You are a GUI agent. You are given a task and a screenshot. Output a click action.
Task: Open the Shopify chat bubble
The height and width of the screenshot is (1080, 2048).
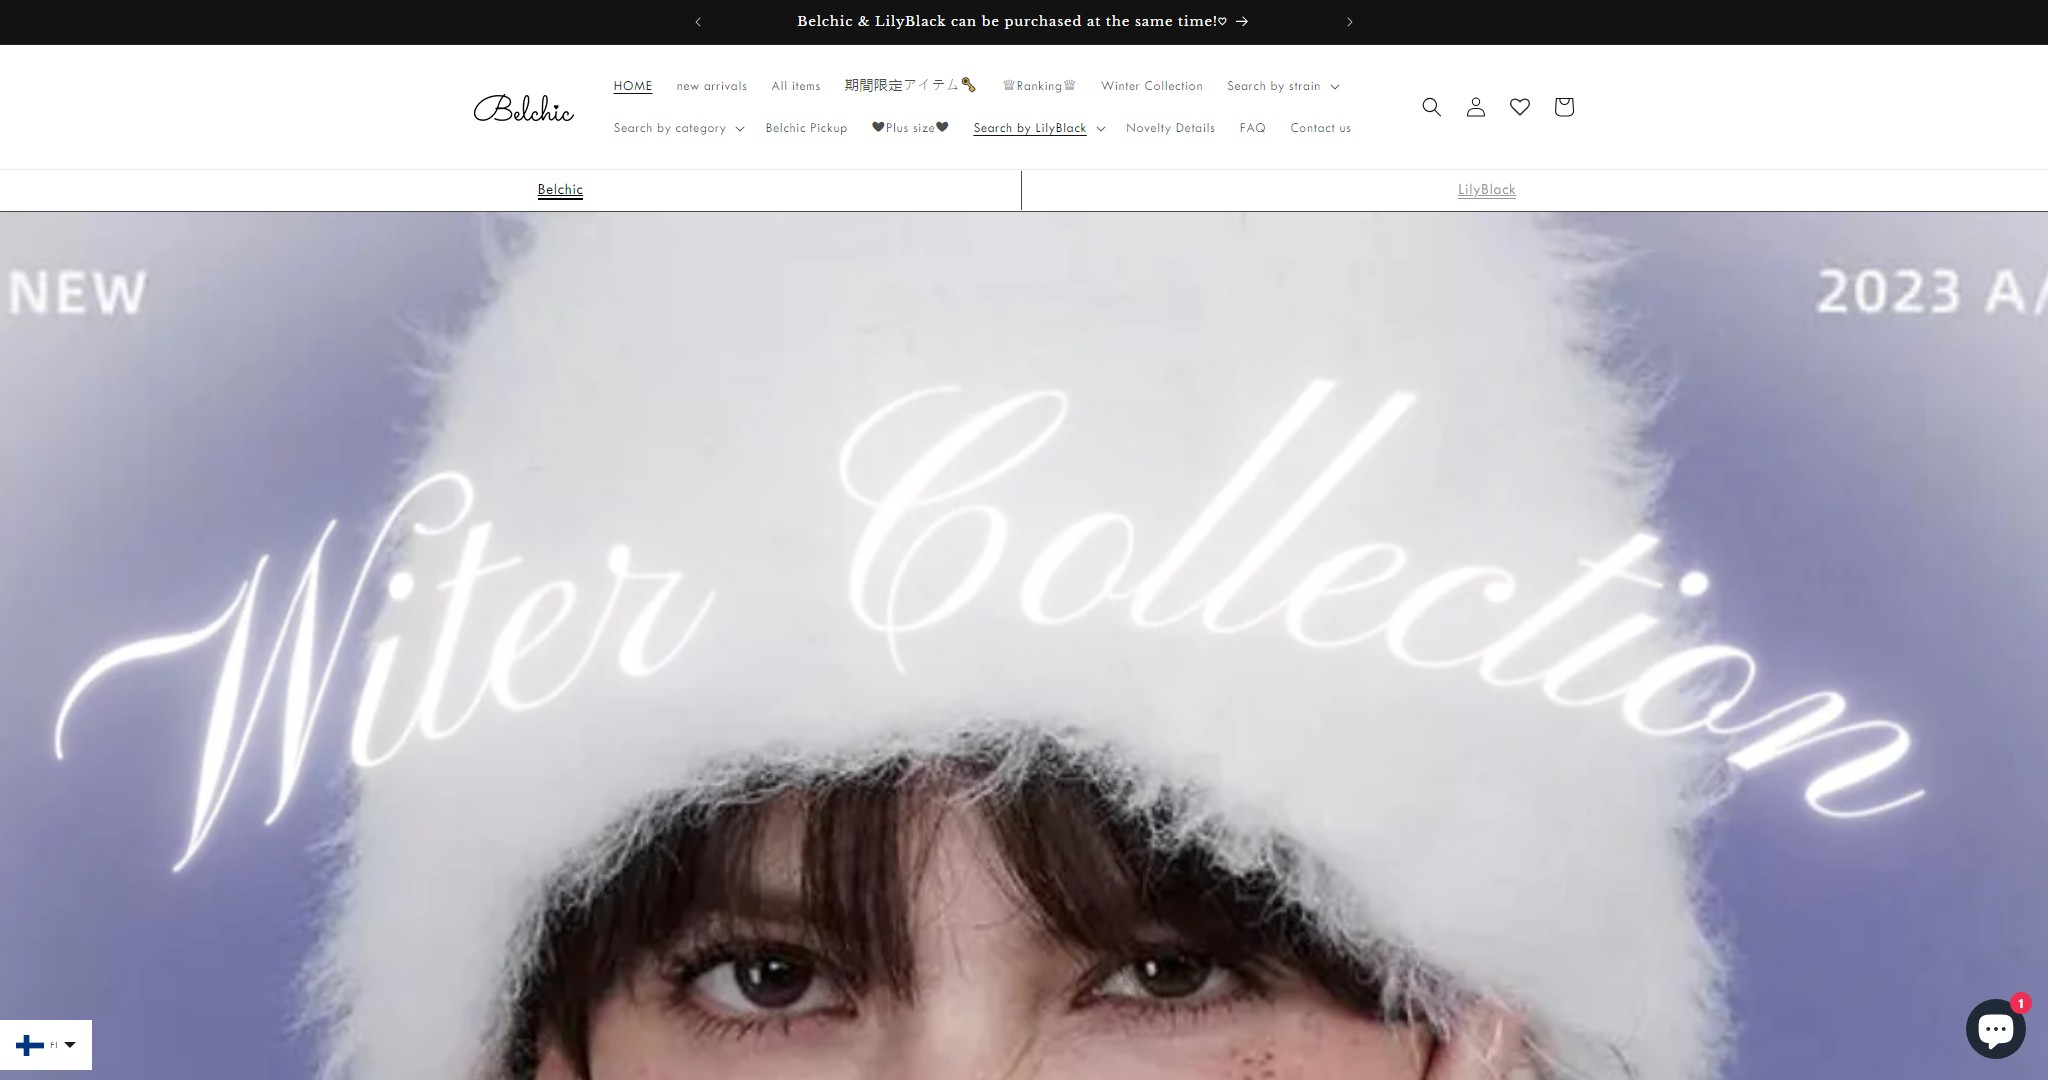click(1994, 1029)
